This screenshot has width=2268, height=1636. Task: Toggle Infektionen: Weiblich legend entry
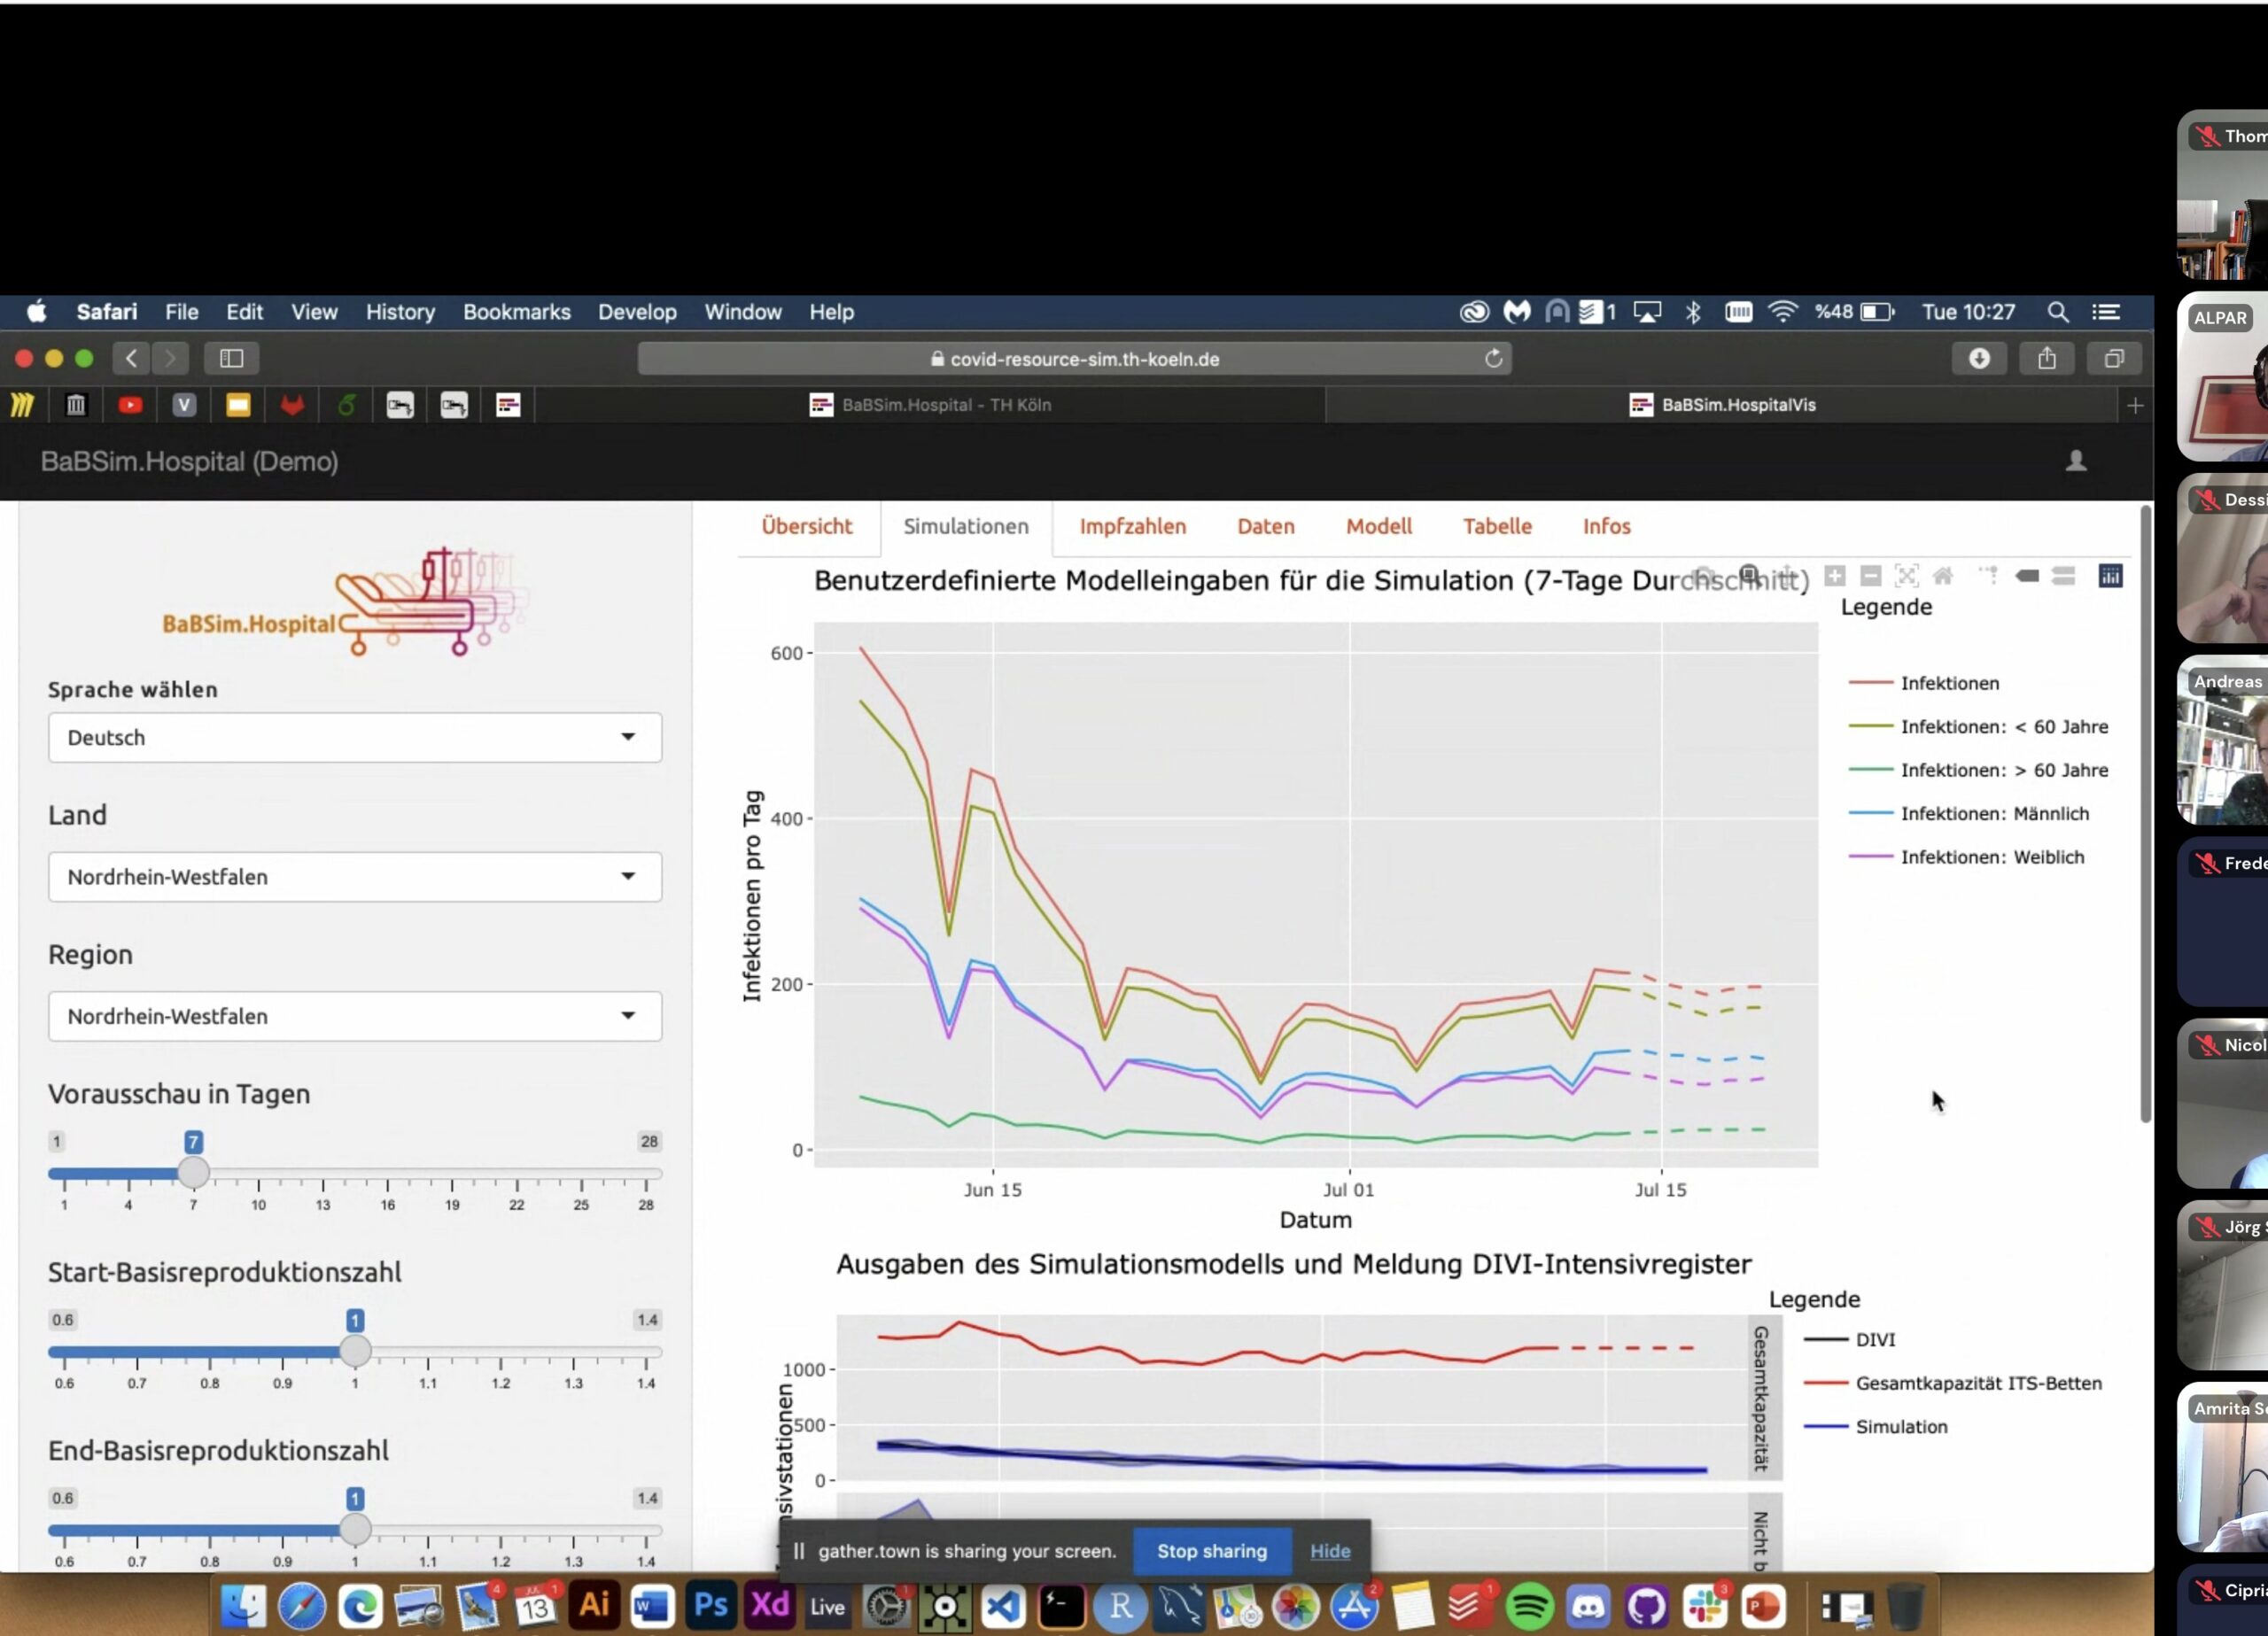[1966, 857]
